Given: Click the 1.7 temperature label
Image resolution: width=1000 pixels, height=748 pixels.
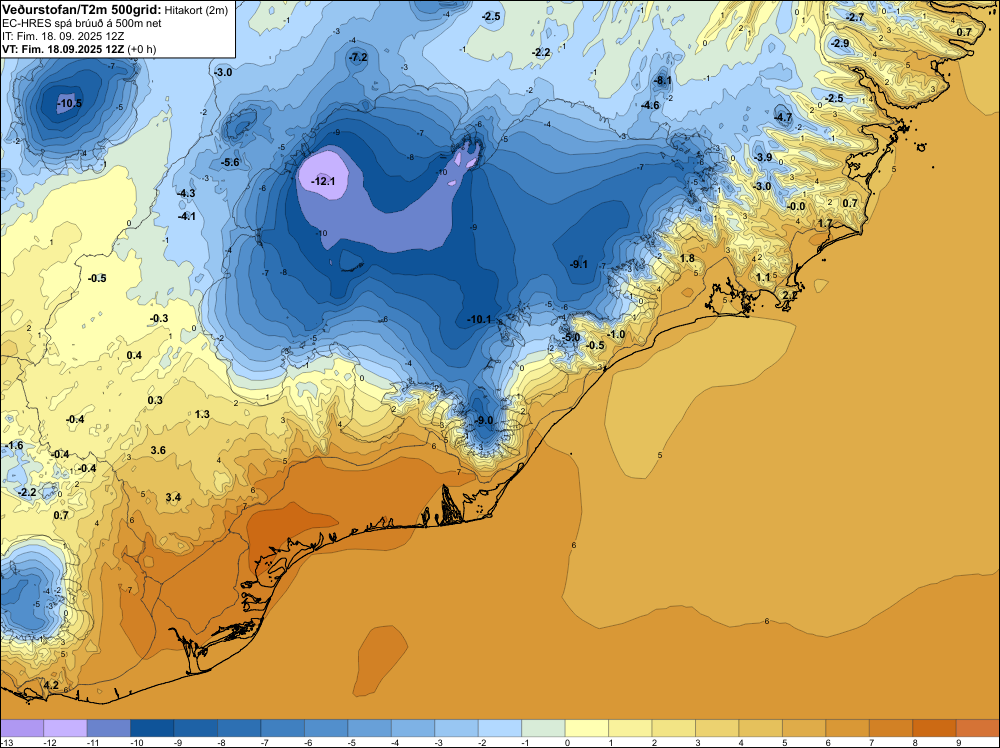Looking at the screenshot, I should point(825,223).
